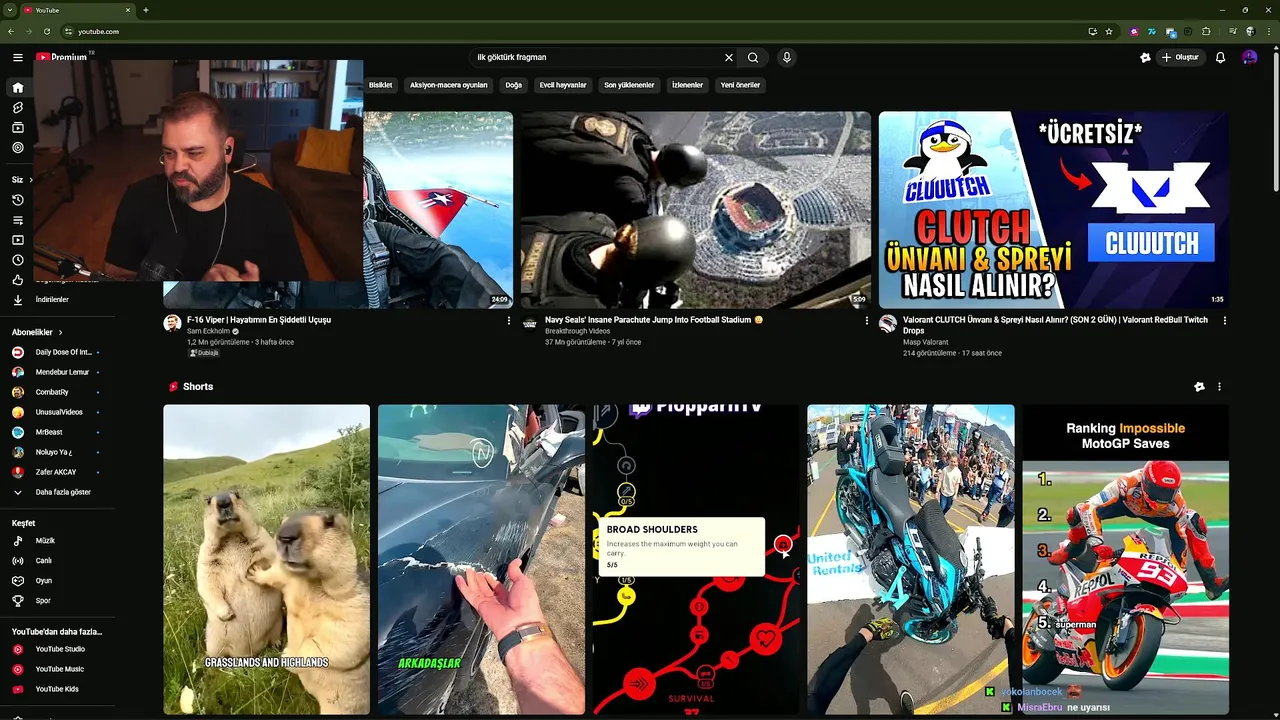Image resolution: width=1280 pixels, height=720 pixels.
Task: Open options menu for F-16 Viper video
Action: [508, 321]
